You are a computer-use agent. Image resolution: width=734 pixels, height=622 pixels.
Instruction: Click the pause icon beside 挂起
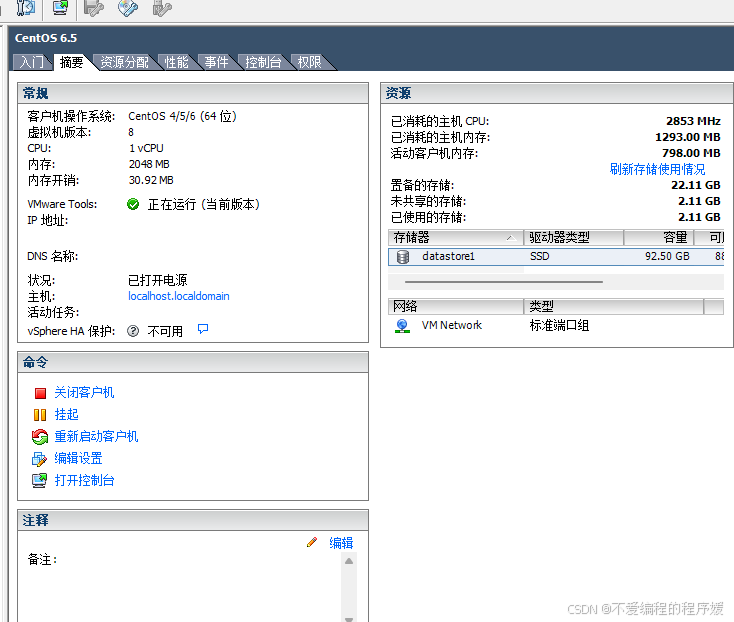(40, 415)
